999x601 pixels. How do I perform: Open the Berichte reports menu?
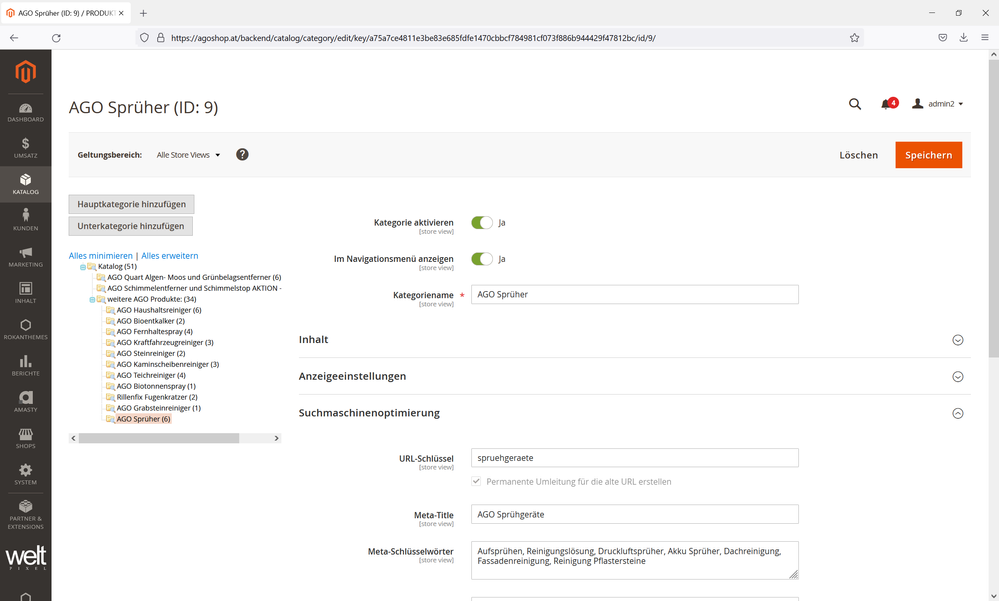[25, 365]
